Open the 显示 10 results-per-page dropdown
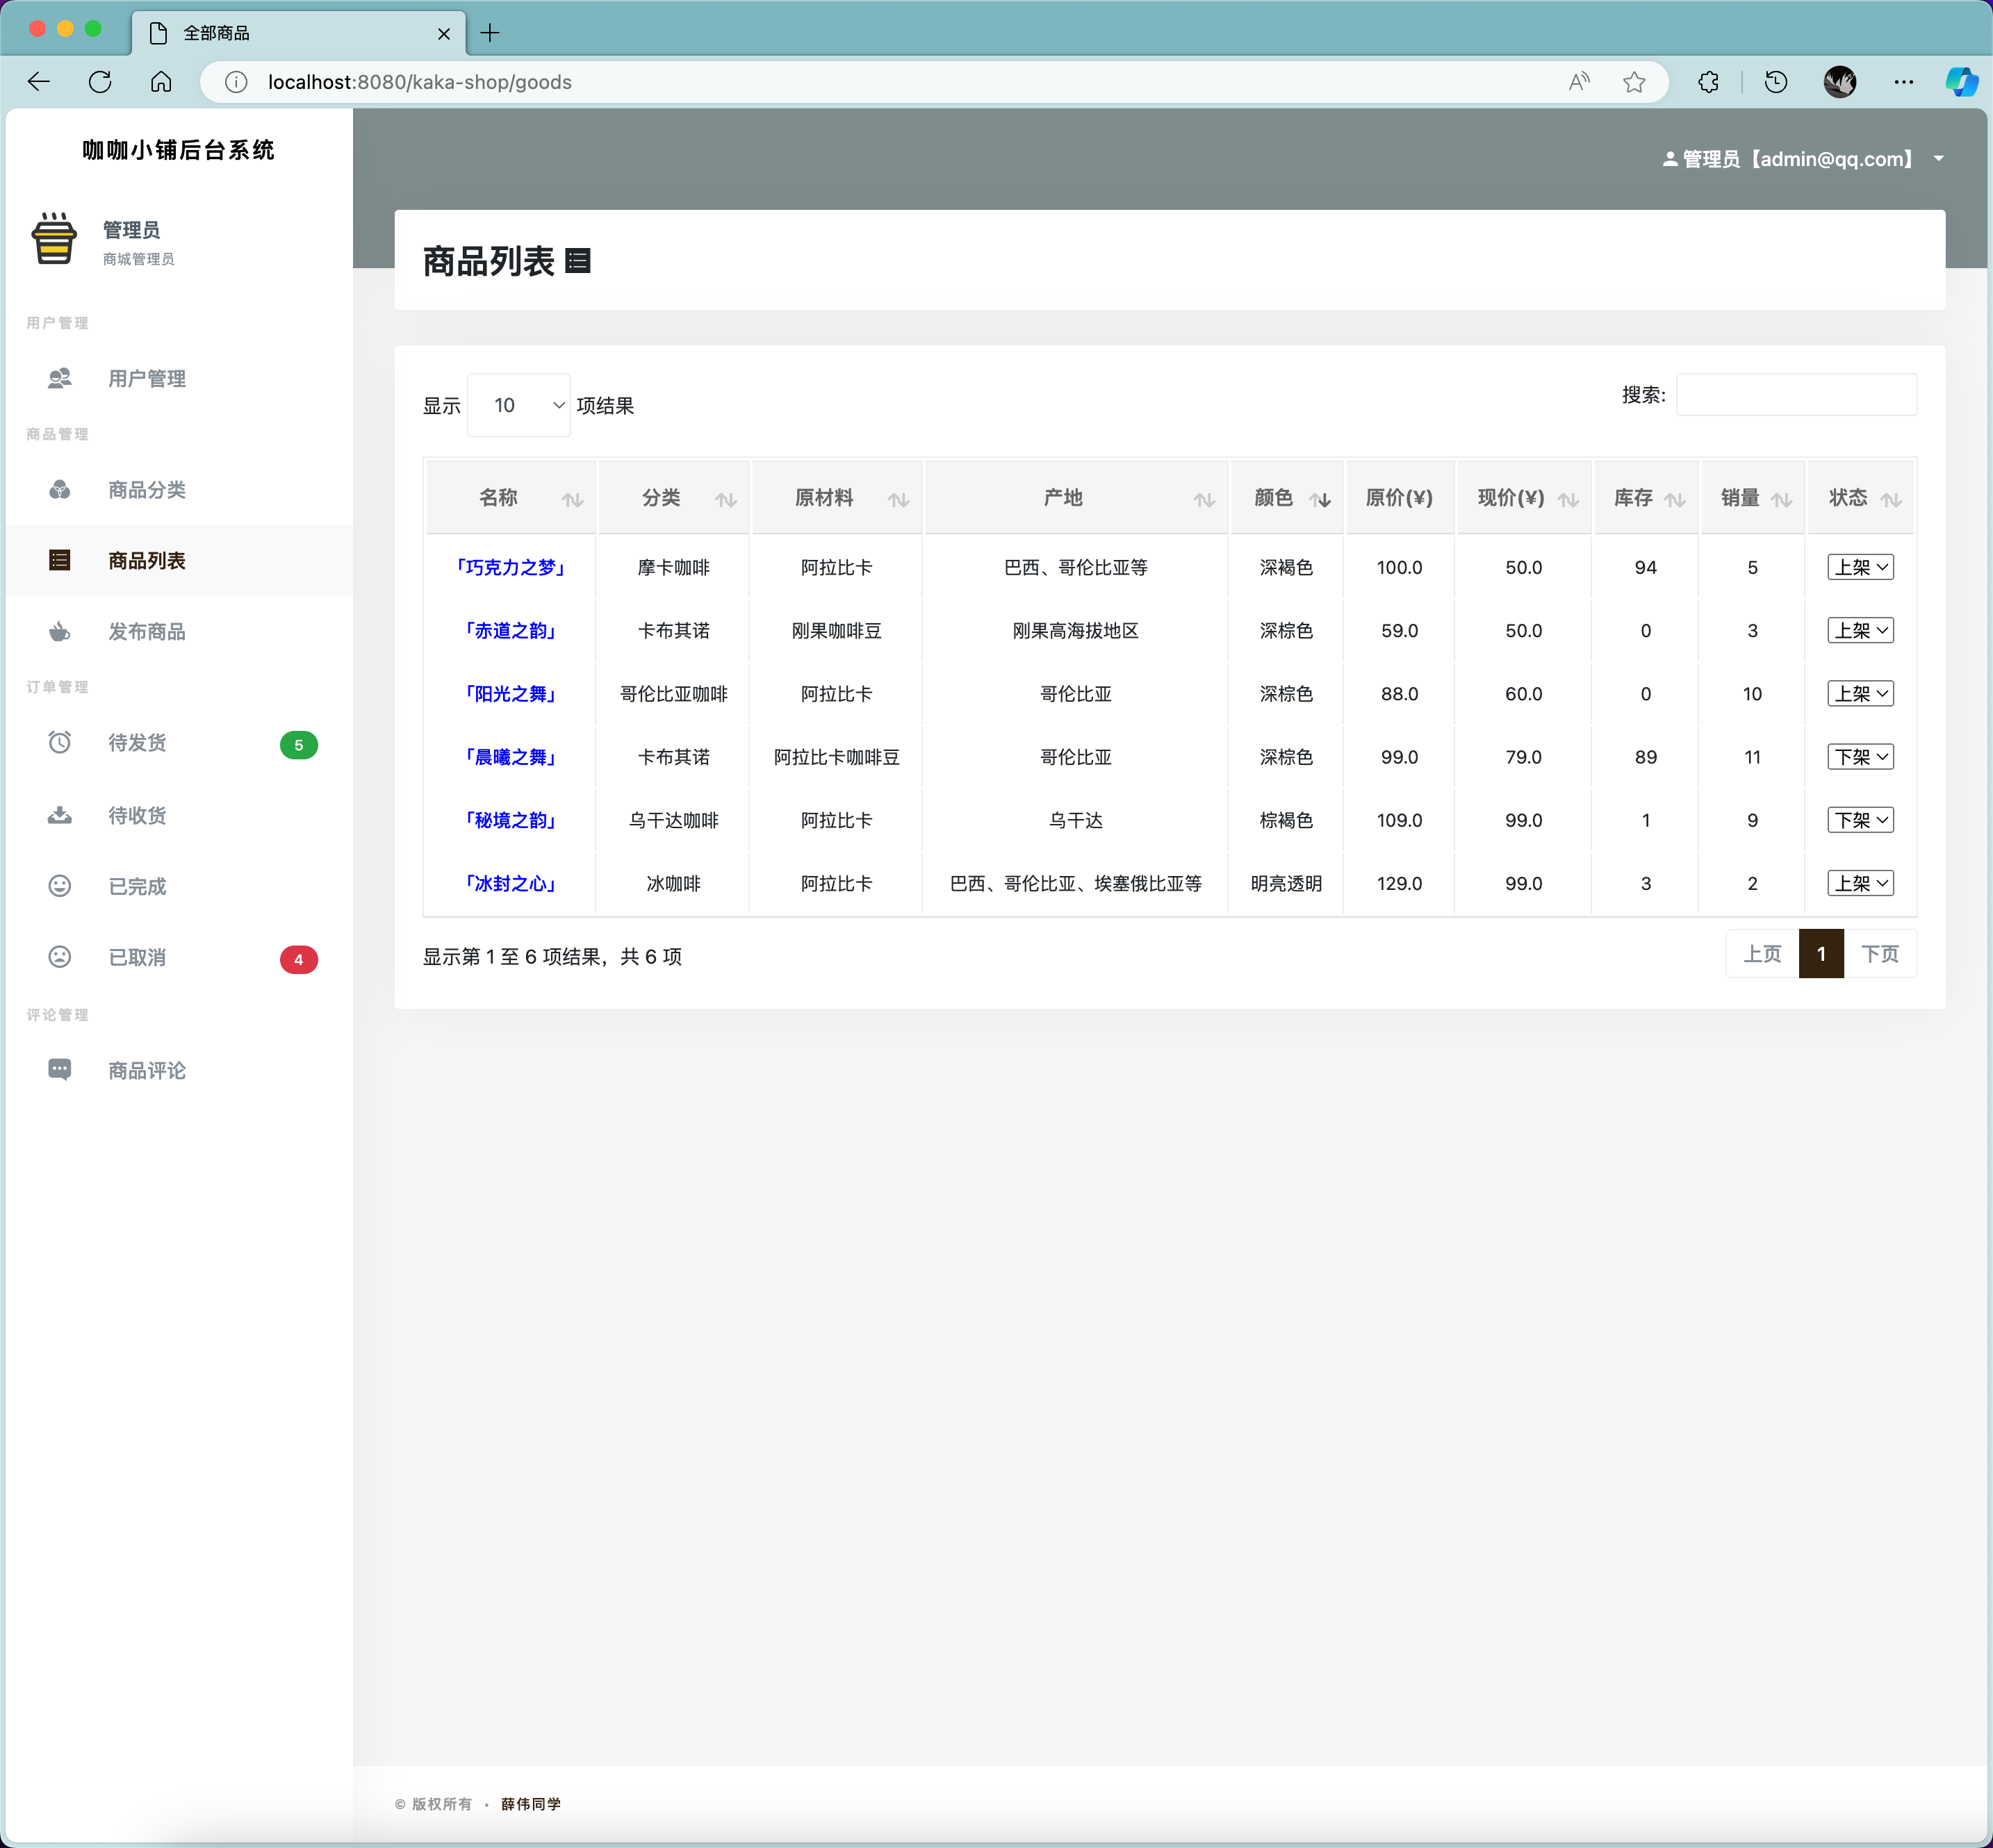Image resolution: width=1993 pixels, height=1848 pixels. [519, 405]
